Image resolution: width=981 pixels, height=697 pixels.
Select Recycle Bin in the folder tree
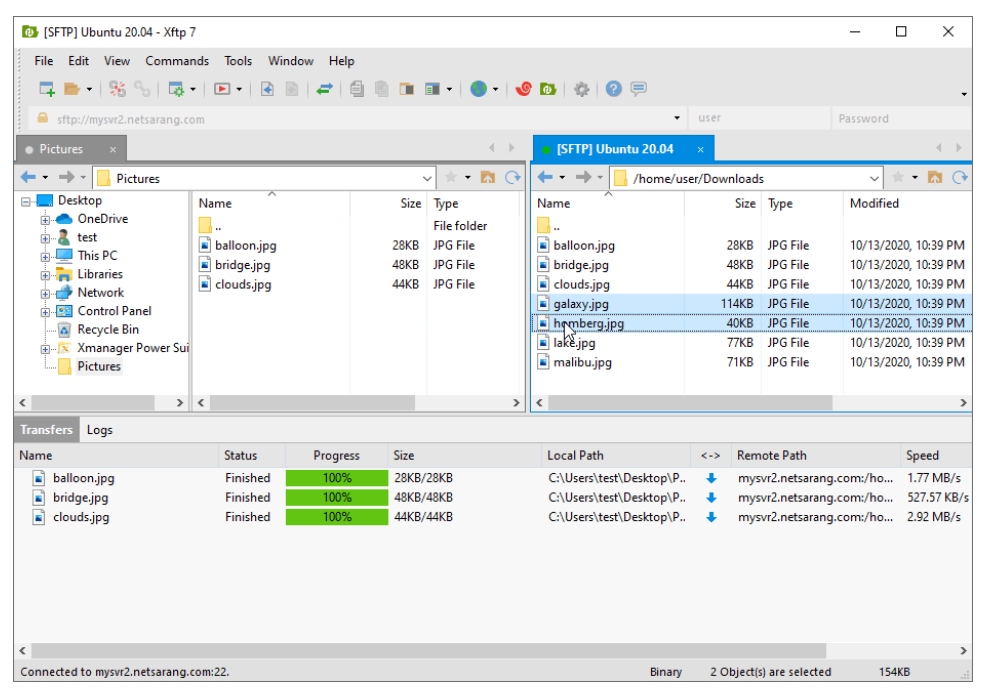point(108,329)
